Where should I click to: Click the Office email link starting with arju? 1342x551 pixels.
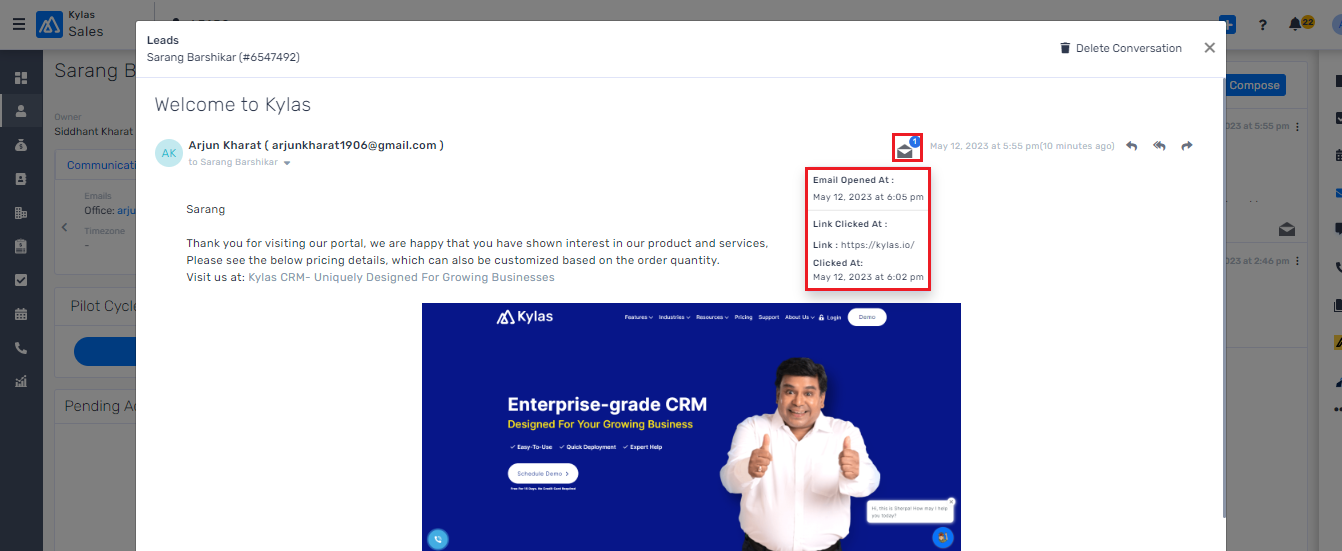tap(126, 211)
